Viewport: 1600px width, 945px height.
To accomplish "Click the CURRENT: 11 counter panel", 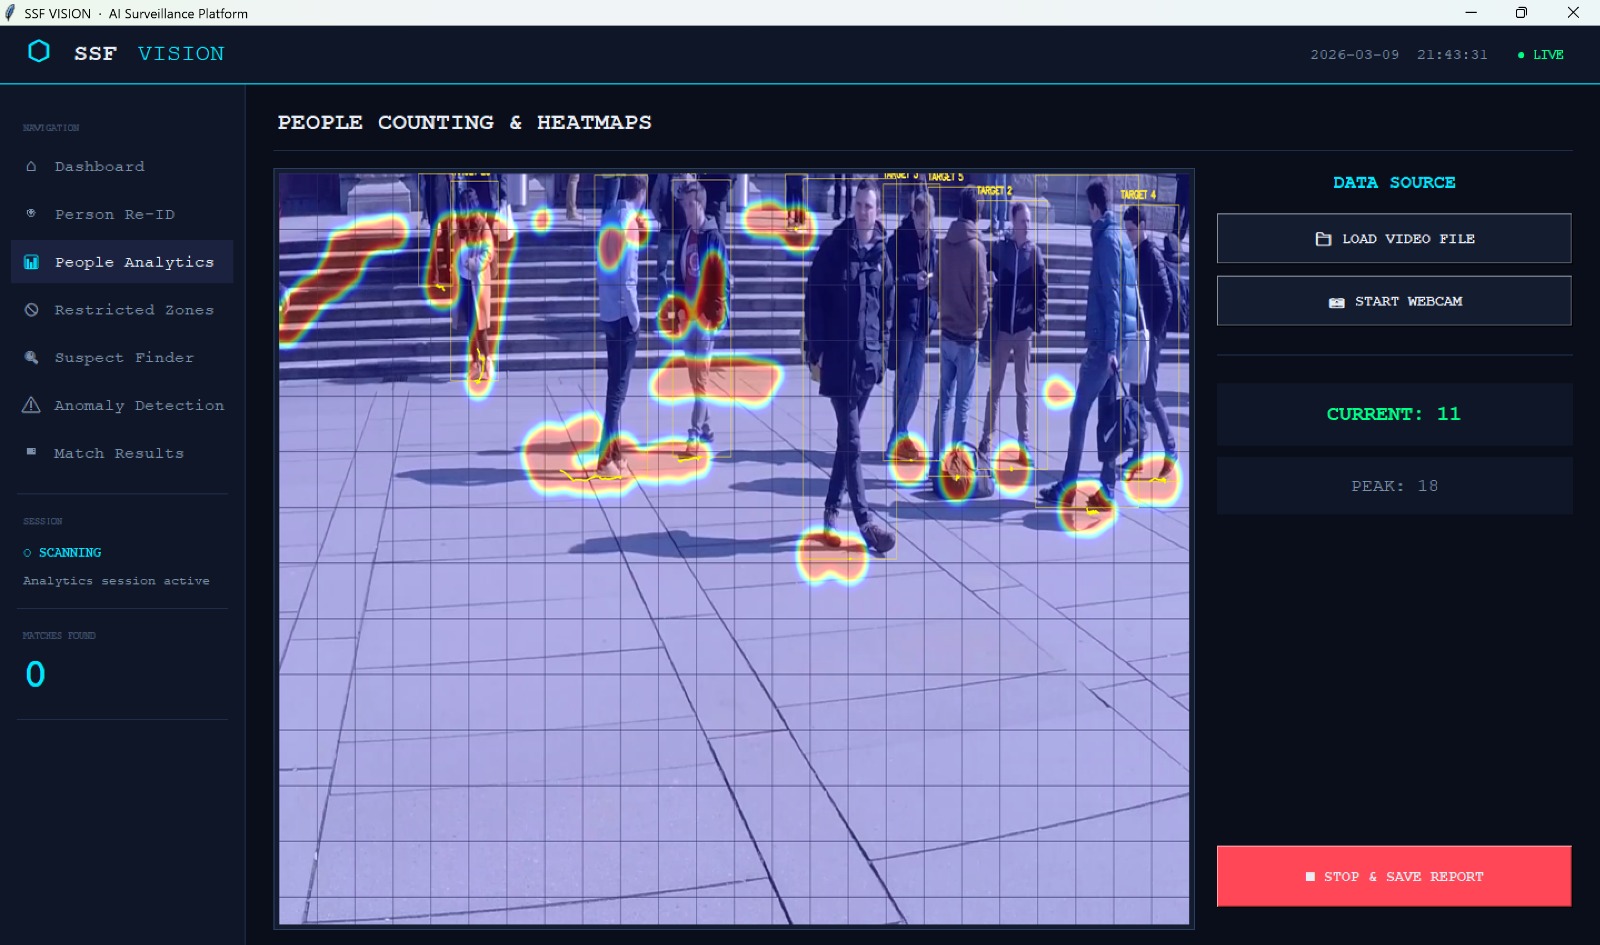I will pos(1394,414).
